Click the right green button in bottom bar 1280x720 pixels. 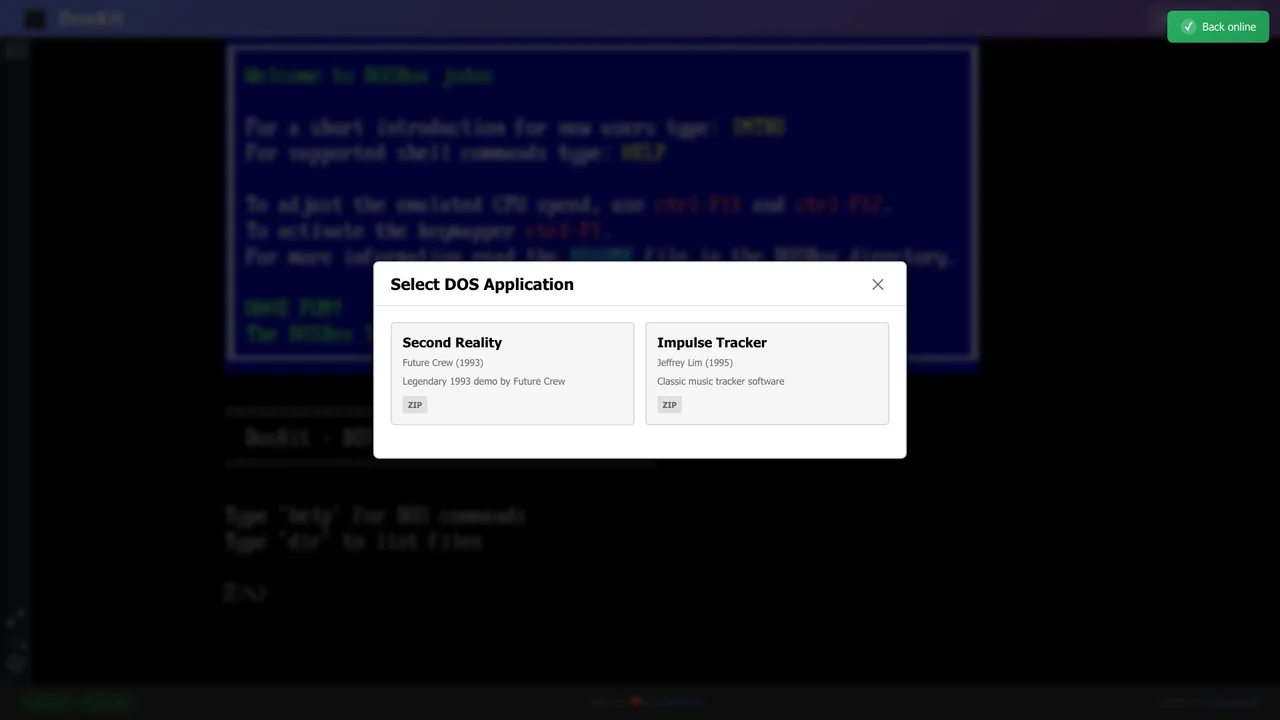[x=108, y=701]
